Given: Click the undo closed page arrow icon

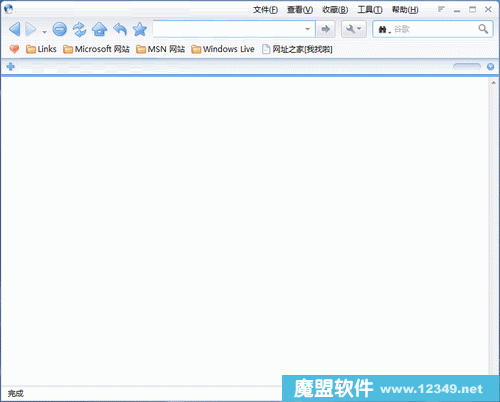Looking at the screenshot, I should point(120,29).
